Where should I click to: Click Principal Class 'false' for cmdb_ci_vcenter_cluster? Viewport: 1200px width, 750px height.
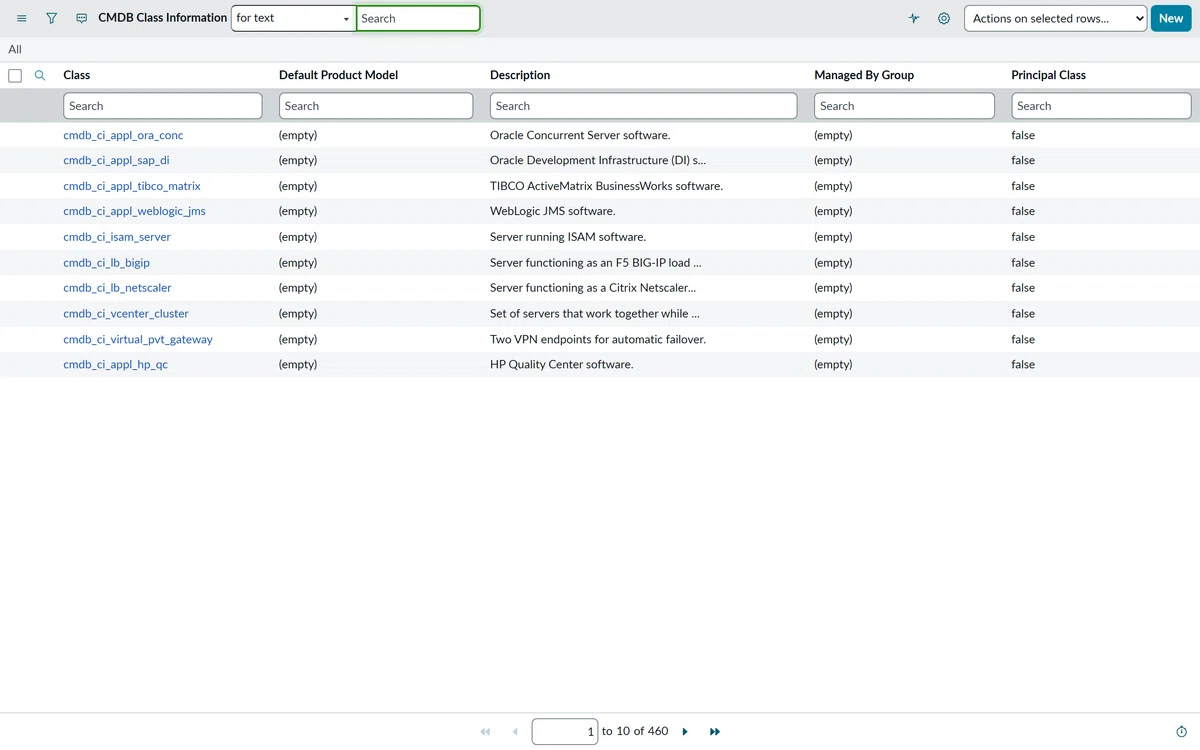1023,314
